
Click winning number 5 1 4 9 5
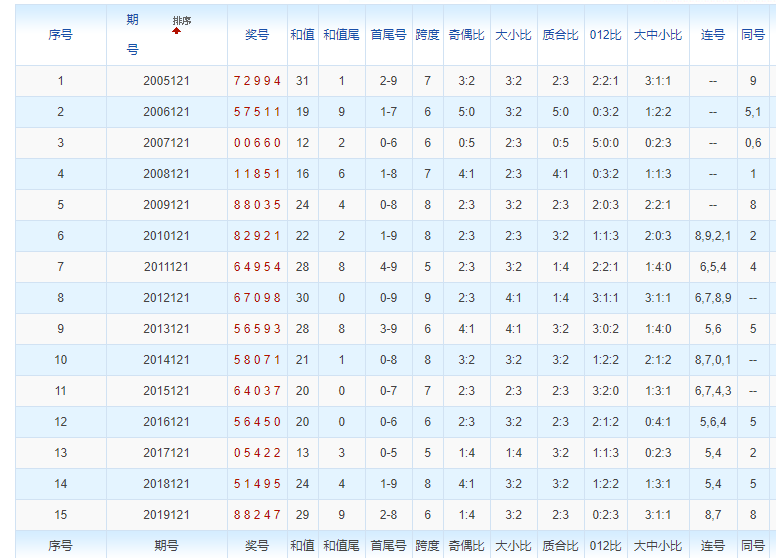click(257, 484)
